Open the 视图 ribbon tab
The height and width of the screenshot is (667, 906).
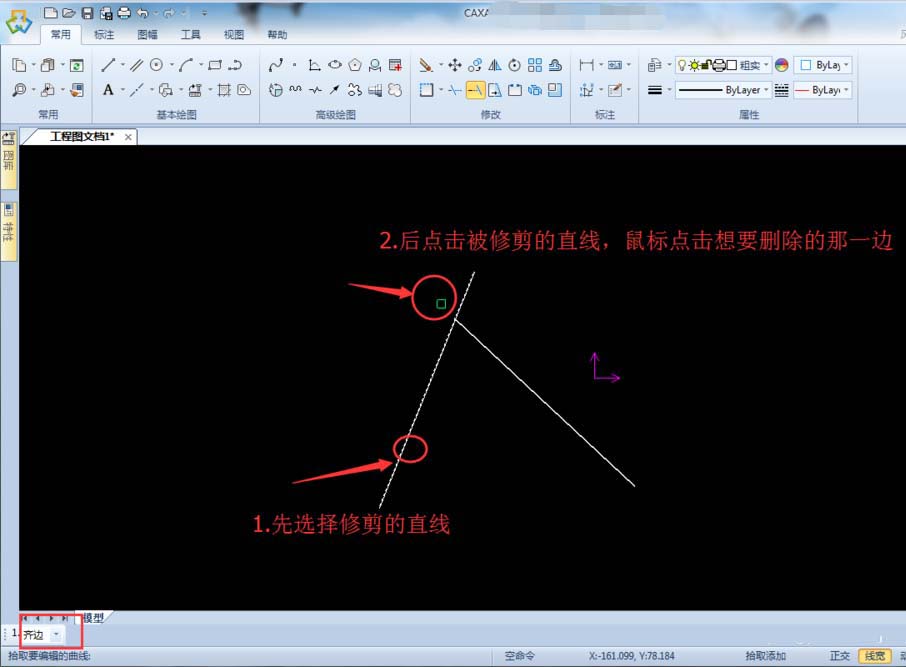(x=234, y=33)
